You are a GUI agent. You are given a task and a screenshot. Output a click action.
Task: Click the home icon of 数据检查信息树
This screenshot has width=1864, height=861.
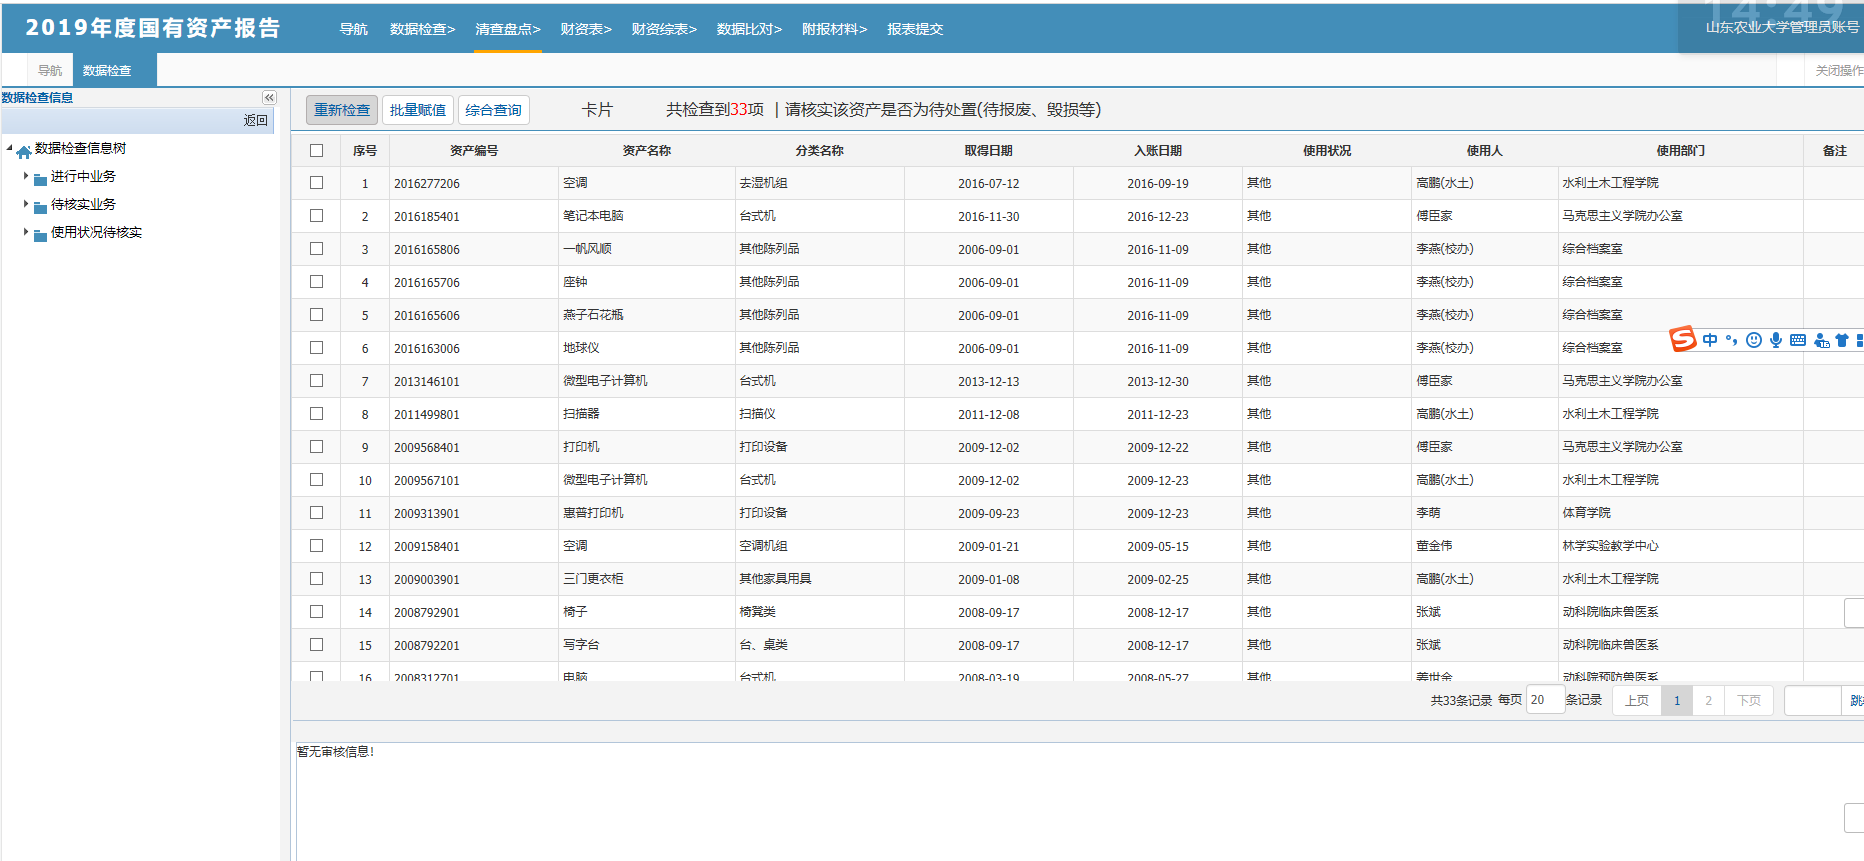click(x=24, y=151)
